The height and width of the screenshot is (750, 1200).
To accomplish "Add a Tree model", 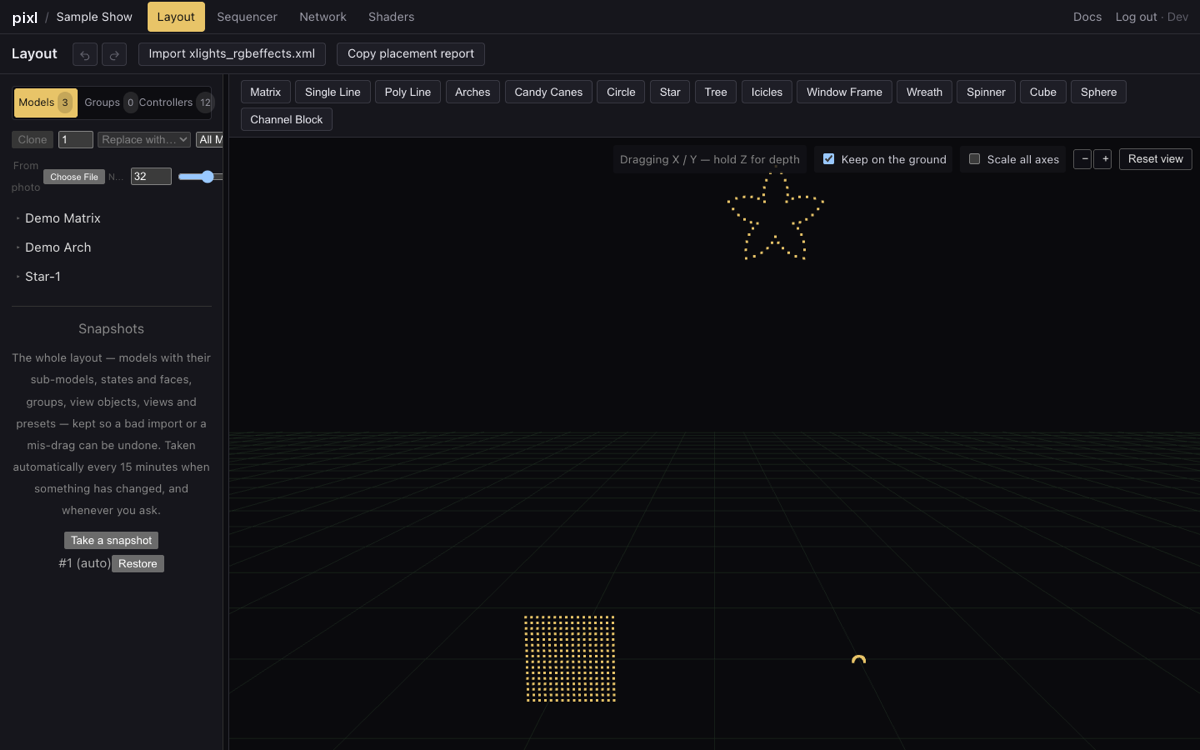I will coord(716,92).
